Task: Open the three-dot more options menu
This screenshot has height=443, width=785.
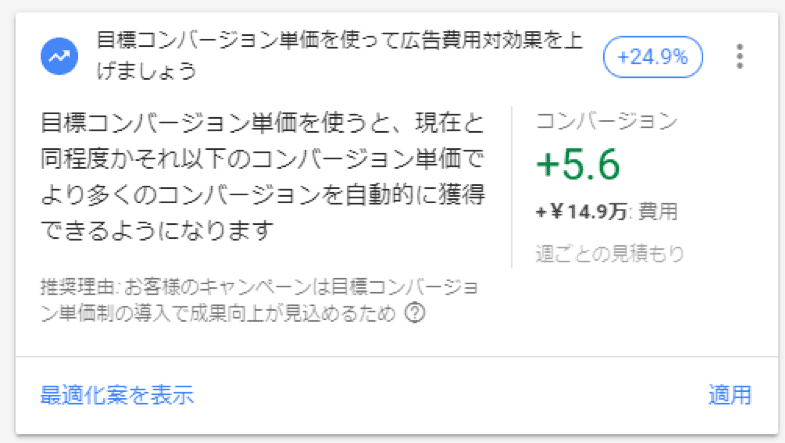Action: pyautogui.click(x=740, y=57)
